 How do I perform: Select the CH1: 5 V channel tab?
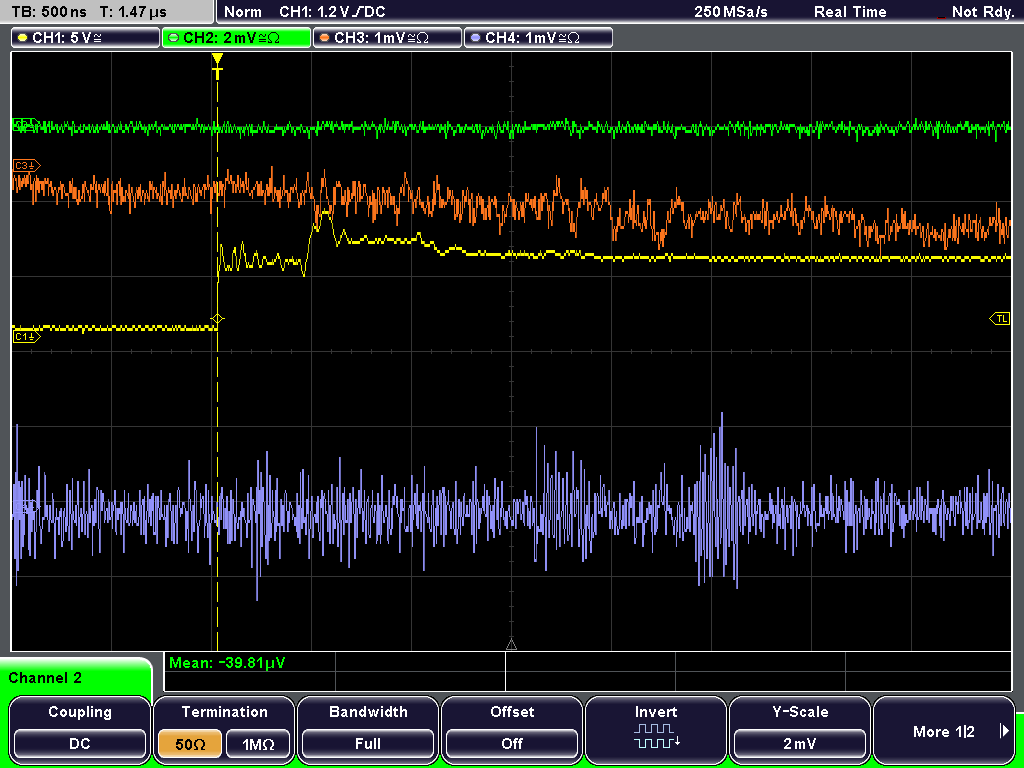(x=86, y=38)
